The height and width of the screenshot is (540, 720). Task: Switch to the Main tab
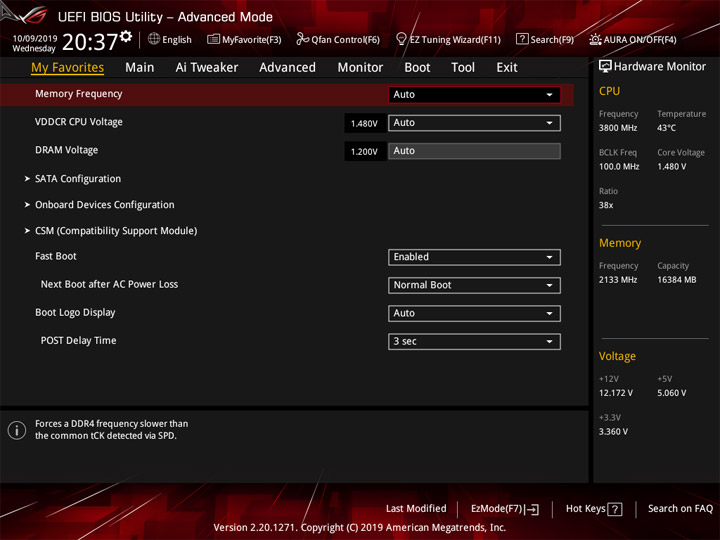click(x=140, y=68)
